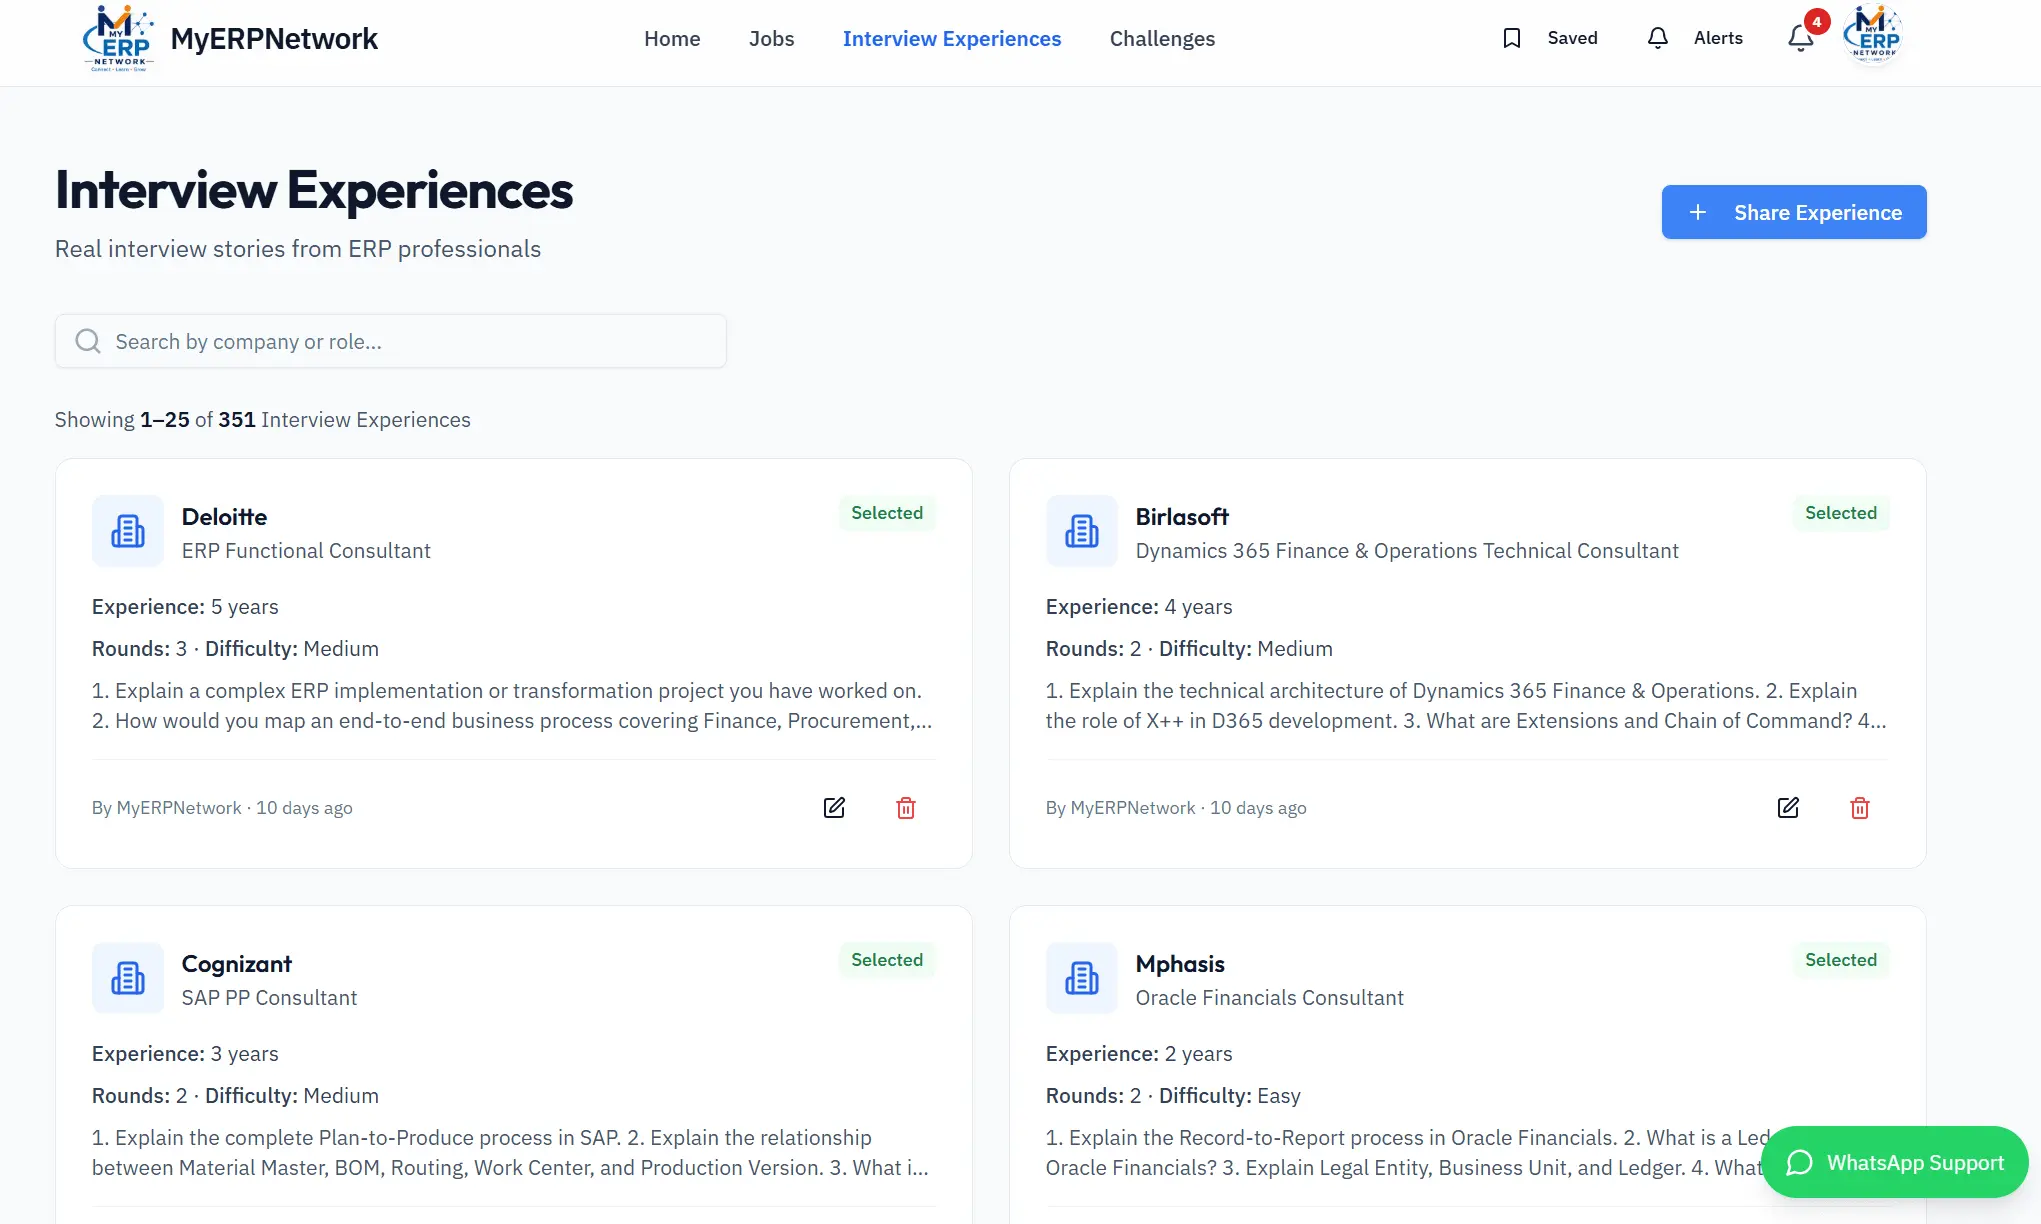Open the Saved bookmark icon
The height and width of the screenshot is (1224, 2041).
pyautogui.click(x=1512, y=38)
